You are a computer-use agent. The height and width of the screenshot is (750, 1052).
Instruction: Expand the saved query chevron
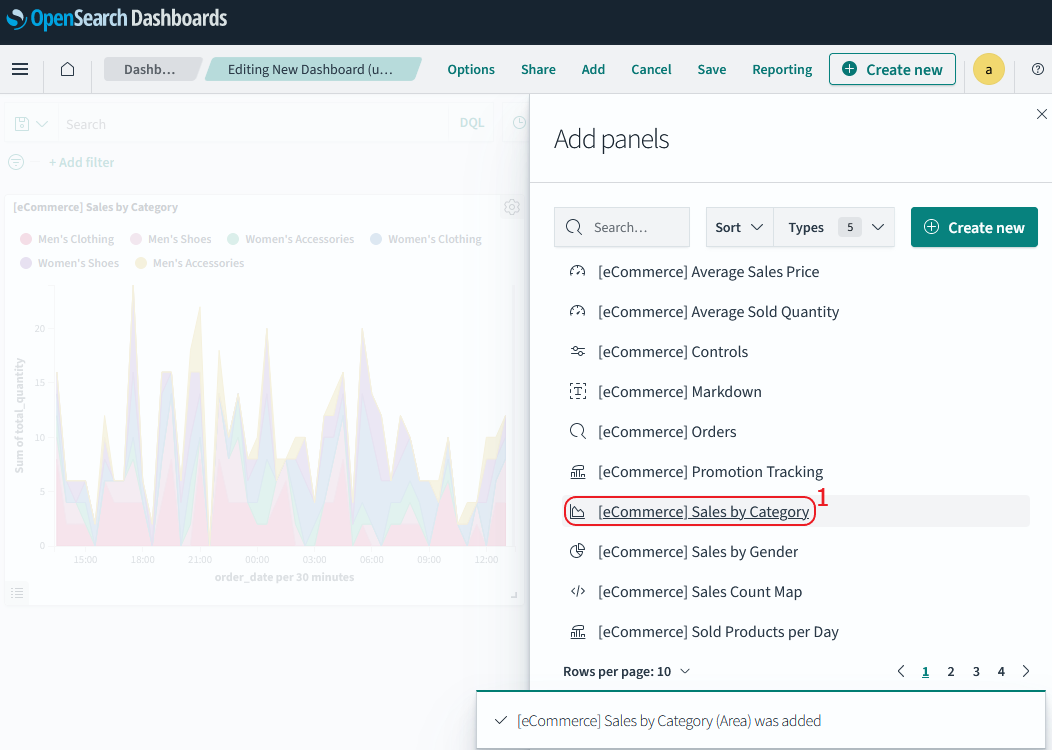[x=42, y=124]
